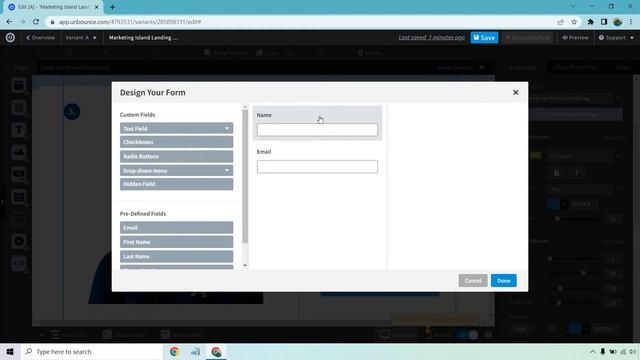Open the Chrome profile avatar

click(618, 22)
